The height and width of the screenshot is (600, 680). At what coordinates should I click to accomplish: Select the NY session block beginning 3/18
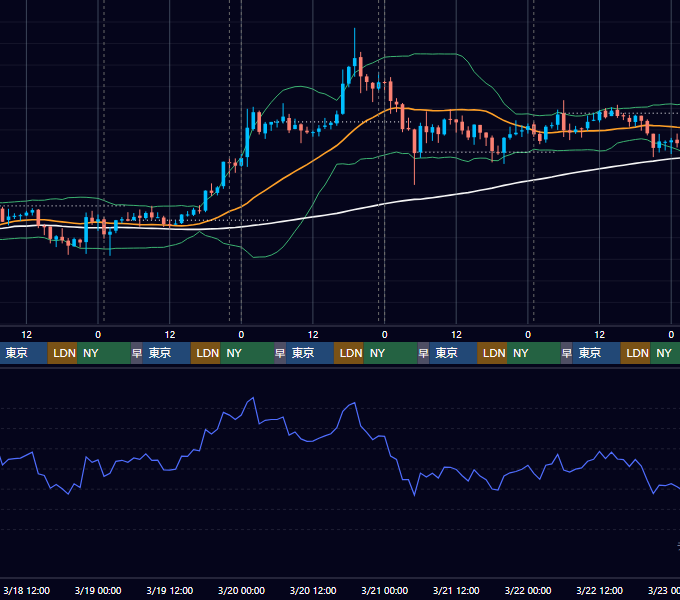tap(104, 353)
